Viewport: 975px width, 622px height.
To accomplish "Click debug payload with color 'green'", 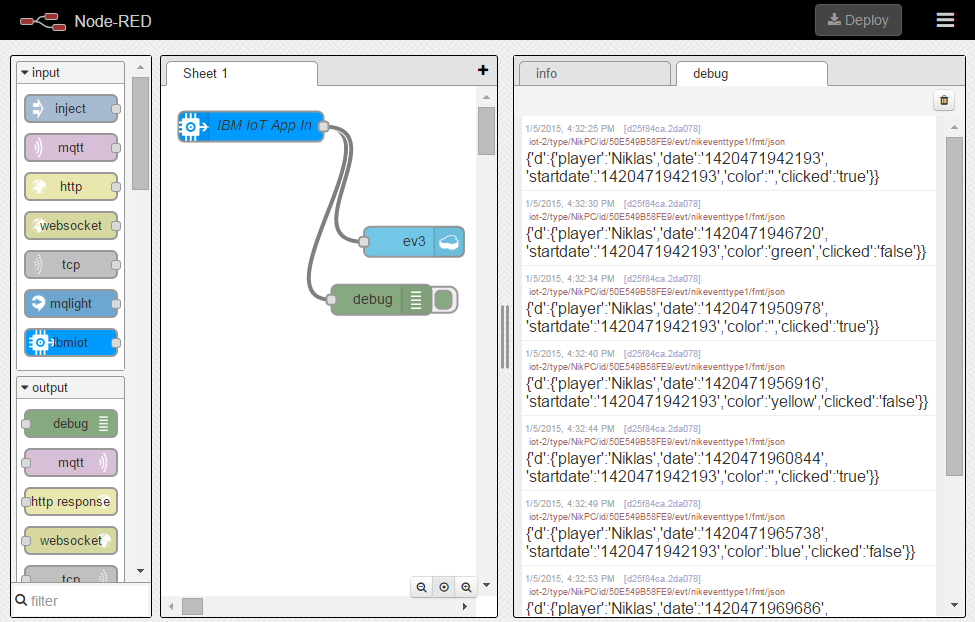I will click(726, 243).
